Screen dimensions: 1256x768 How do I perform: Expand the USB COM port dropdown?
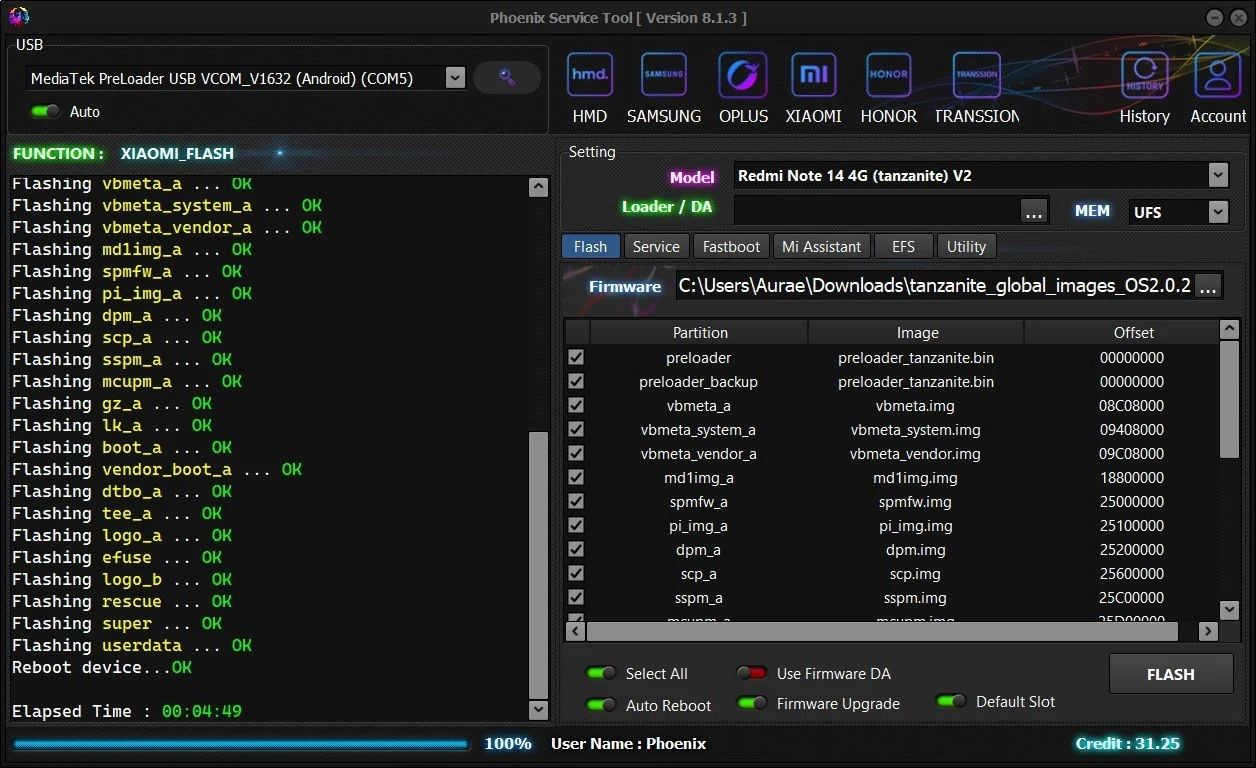tap(455, 78)
